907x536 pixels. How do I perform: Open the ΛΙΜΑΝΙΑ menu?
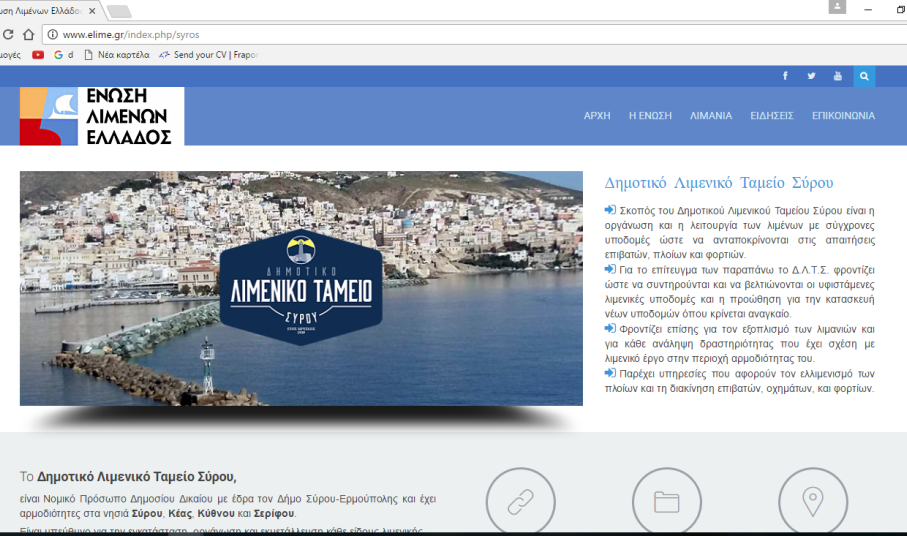(711, 116)
